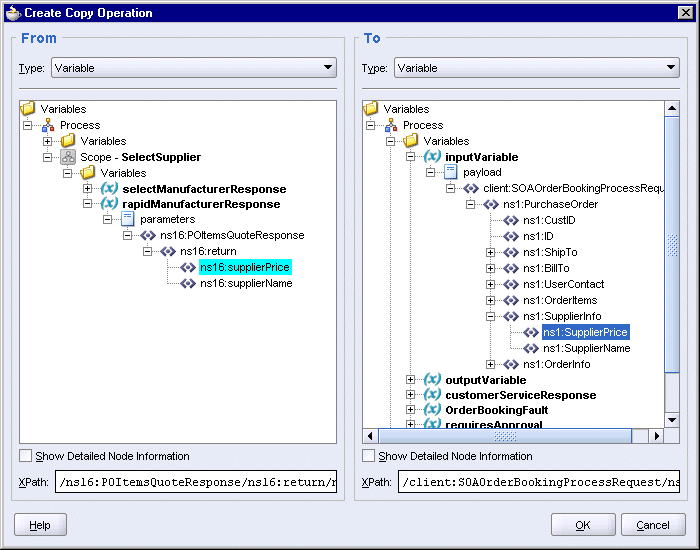Screen dimensions: 700x550
Task: Click element icon of ns1:SupplierName
Action: click(531, 348)
